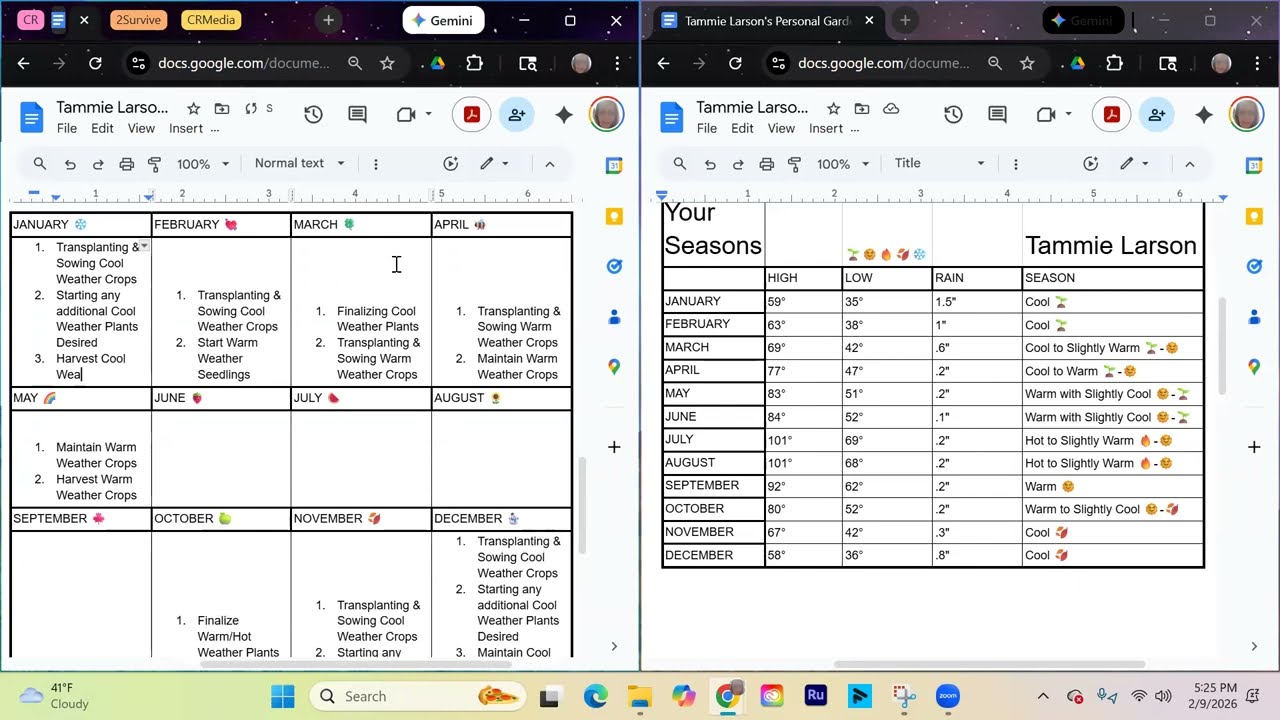Open Tasks side panel in right window
1280x720 pixels.
pyautogui.click(x=1254, y=266)
